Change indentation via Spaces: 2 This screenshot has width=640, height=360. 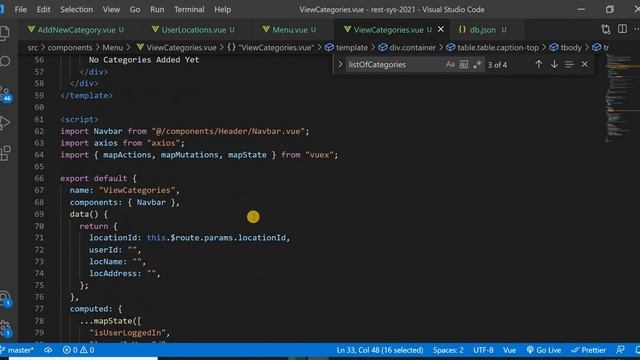tap(448, 350)
